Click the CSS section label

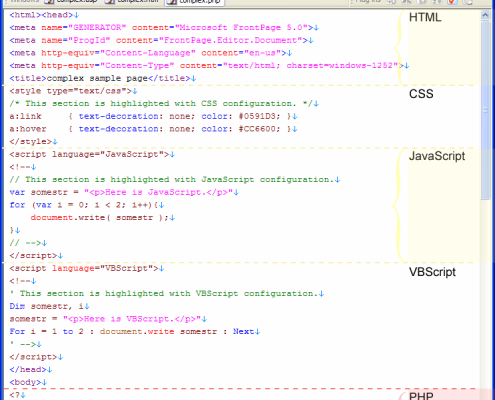(x=421, y=94)
